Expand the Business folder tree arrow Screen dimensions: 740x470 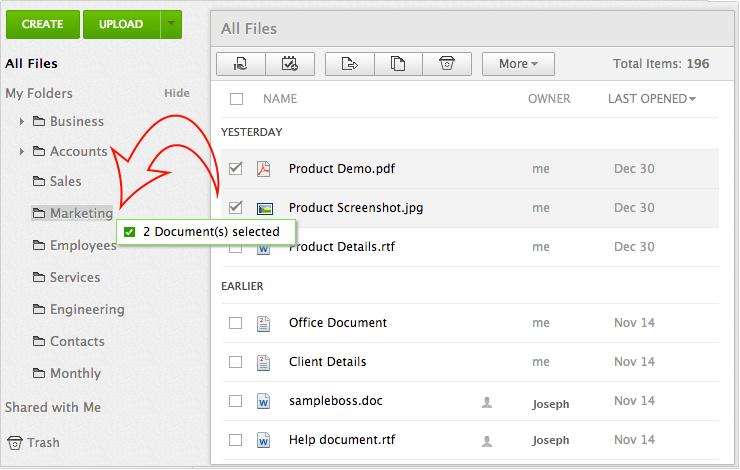click(x=22, y=121)
